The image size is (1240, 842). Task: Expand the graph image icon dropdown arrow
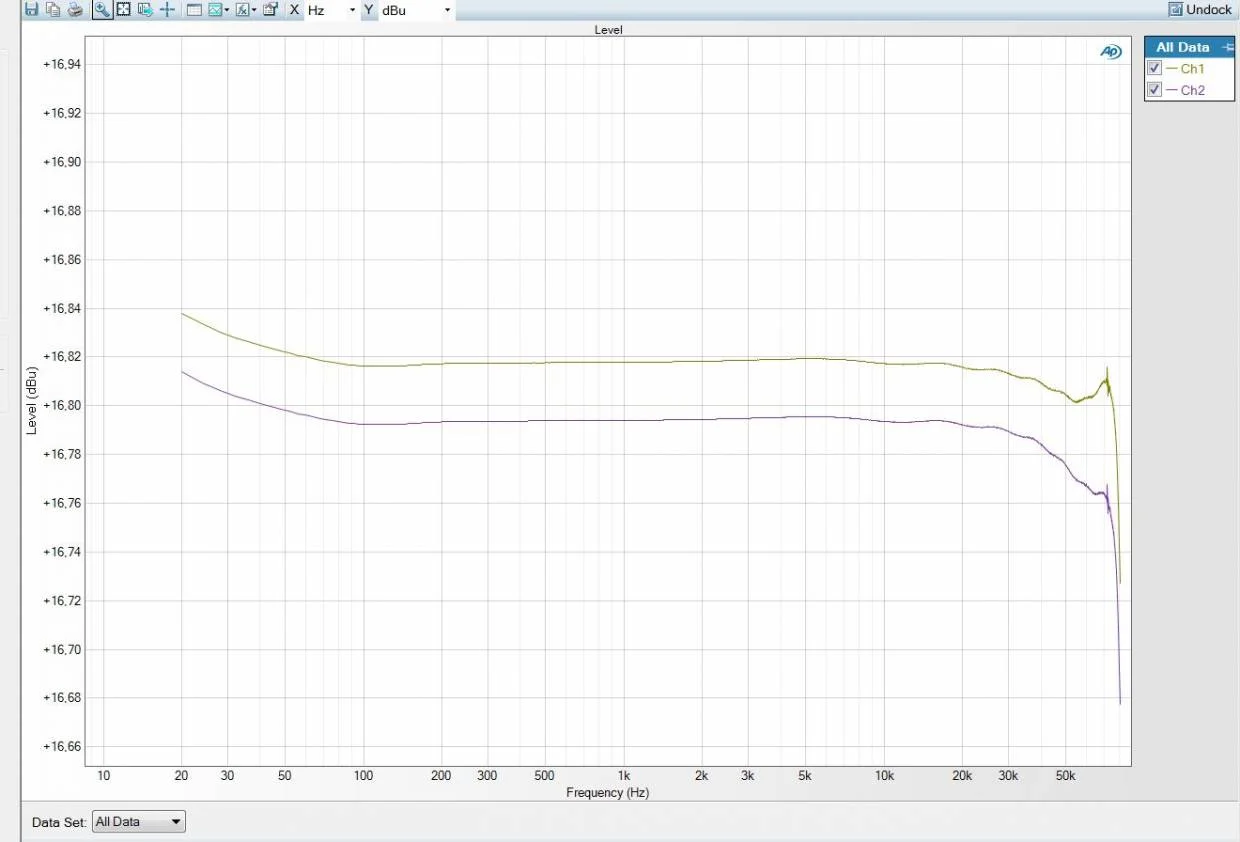227,10
